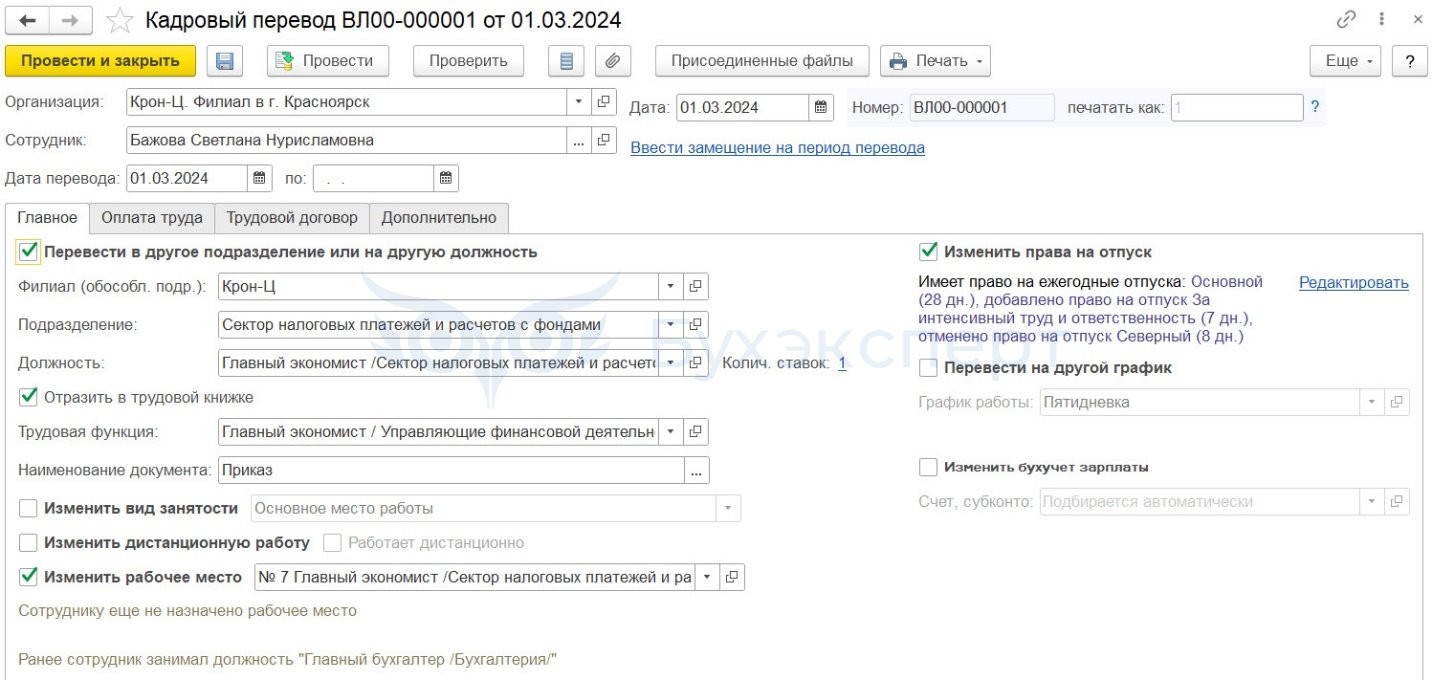The image size is (1432, 680).
Task: Uncheck Отразить в трудовой книжке
Action: click(x=29, y=397)
